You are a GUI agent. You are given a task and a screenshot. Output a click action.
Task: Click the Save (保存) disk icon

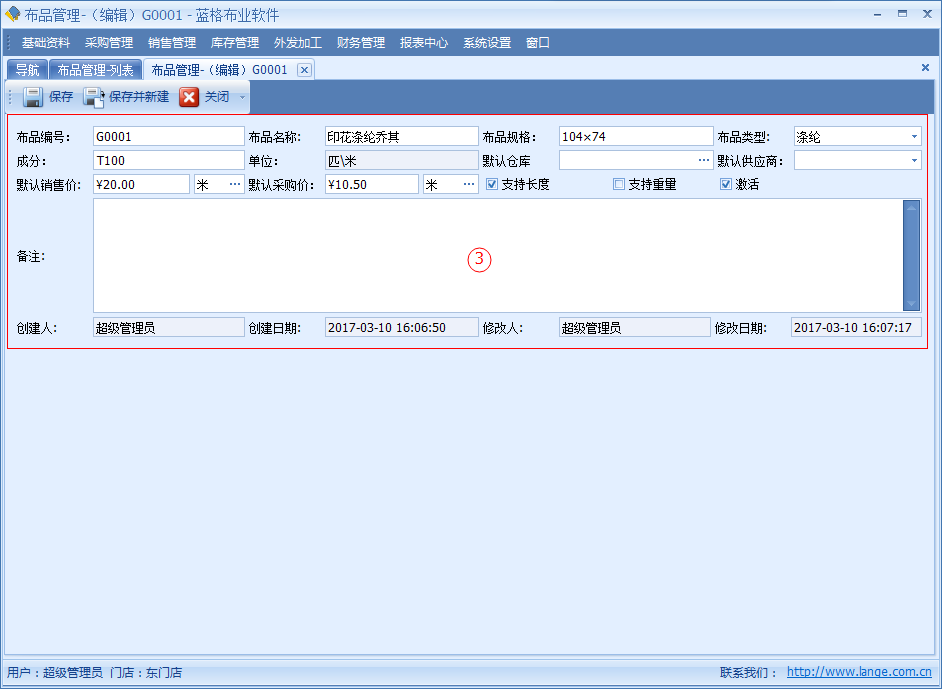point(33,97)
